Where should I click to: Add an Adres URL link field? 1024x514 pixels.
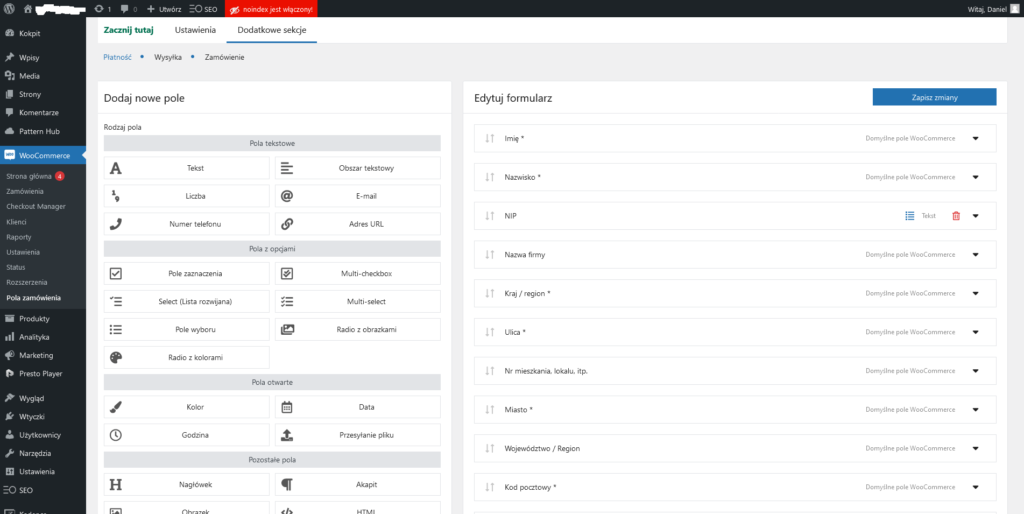pos(358,224)
